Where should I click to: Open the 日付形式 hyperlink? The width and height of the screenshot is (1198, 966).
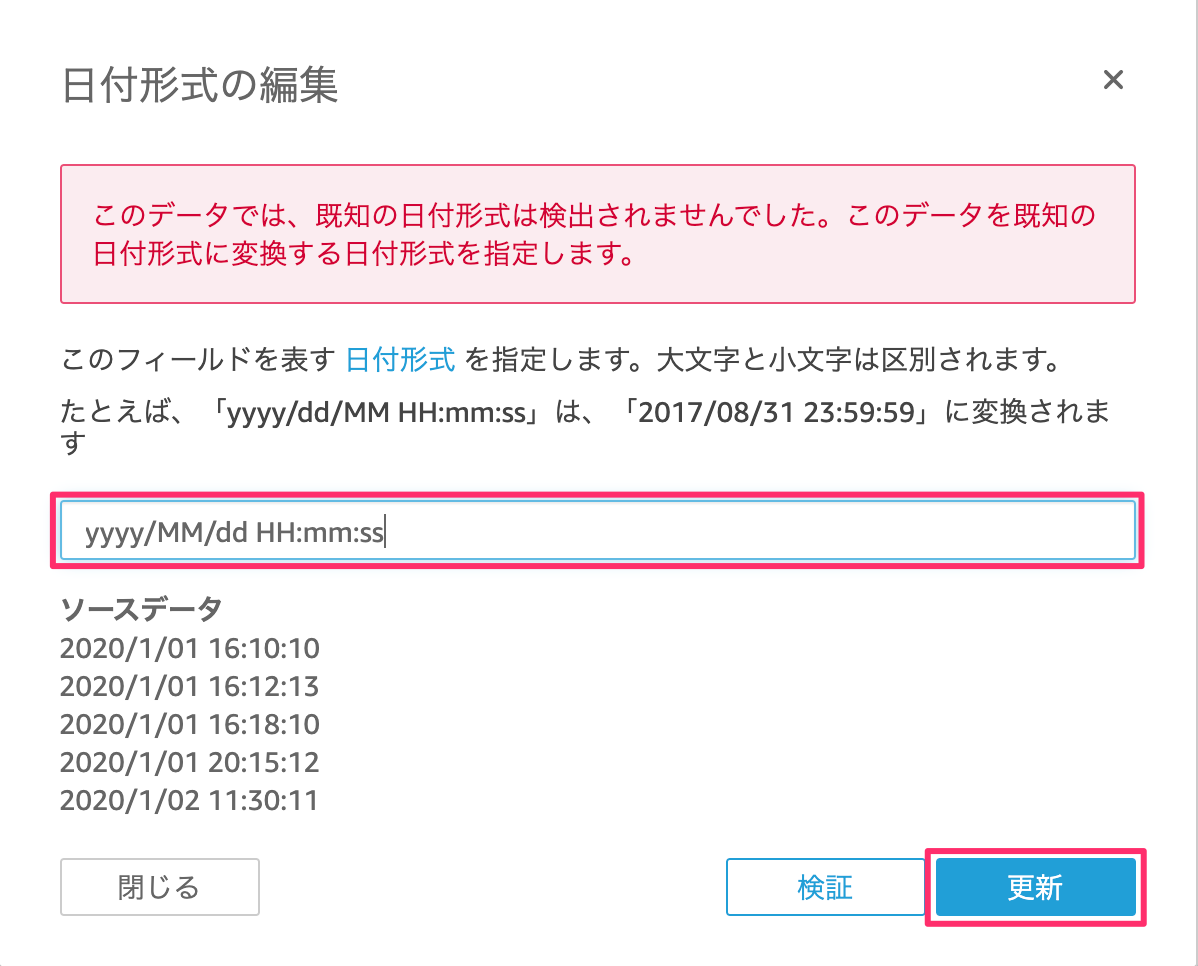[400, 359]
